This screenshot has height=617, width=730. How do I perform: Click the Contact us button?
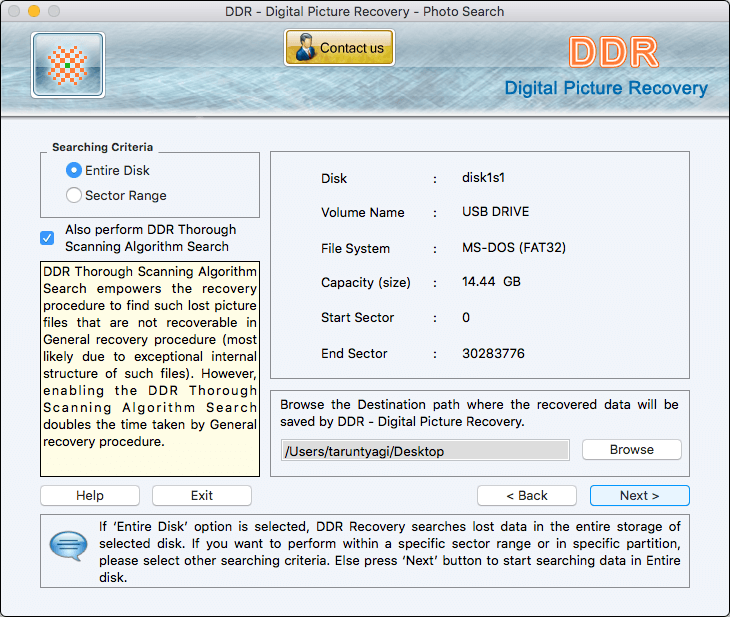(x=339, y=47)
